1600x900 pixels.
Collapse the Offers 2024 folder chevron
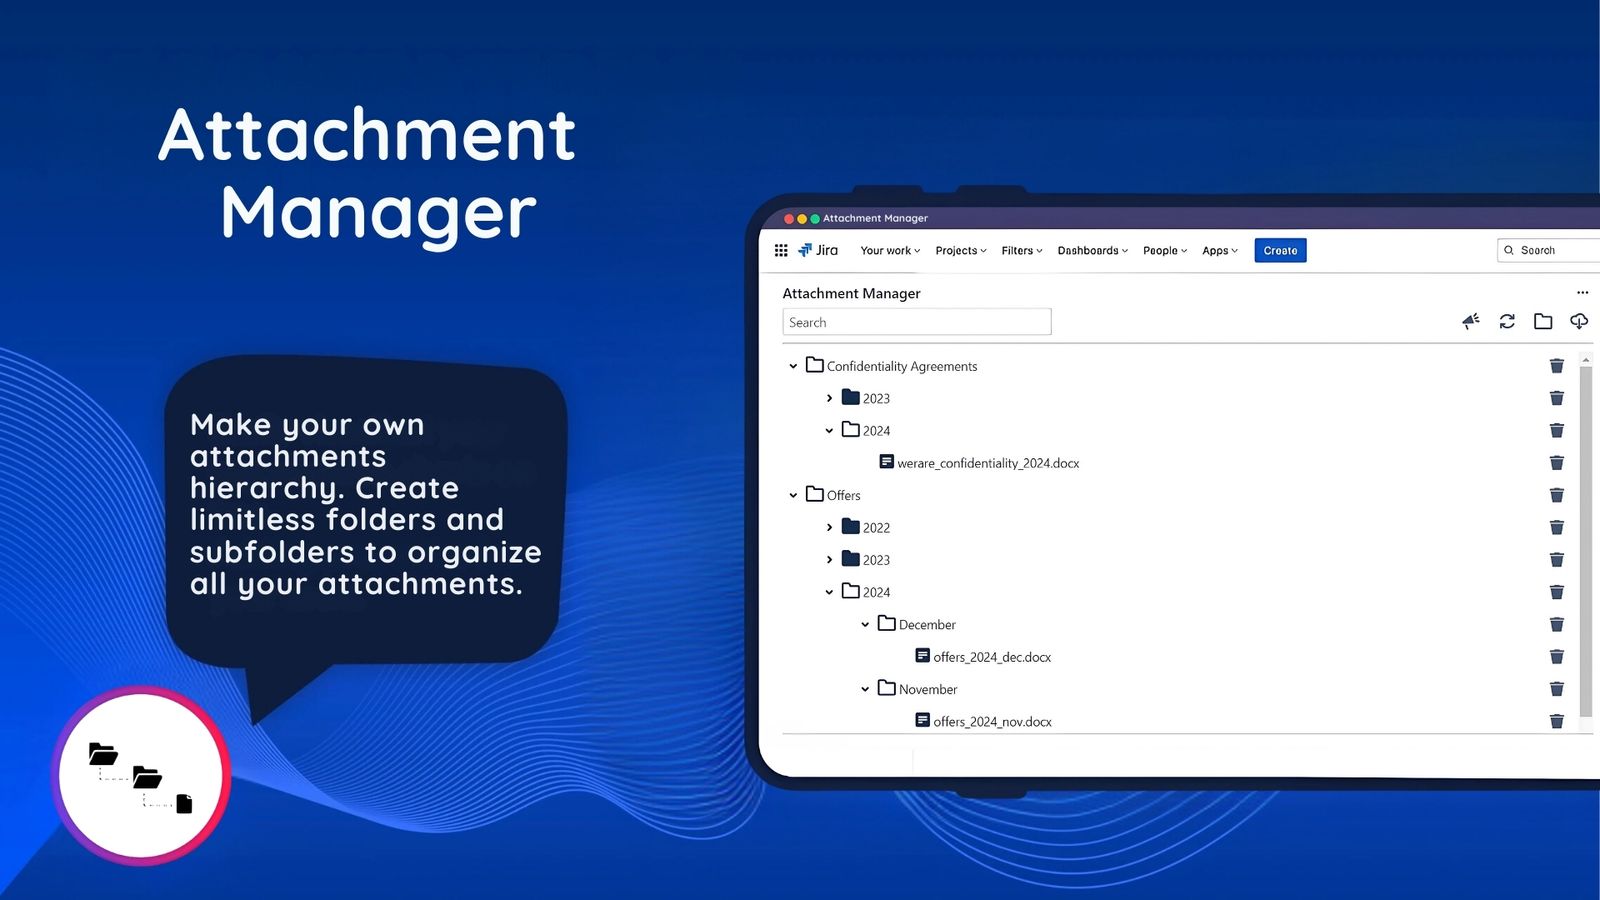tap(829, 592)
